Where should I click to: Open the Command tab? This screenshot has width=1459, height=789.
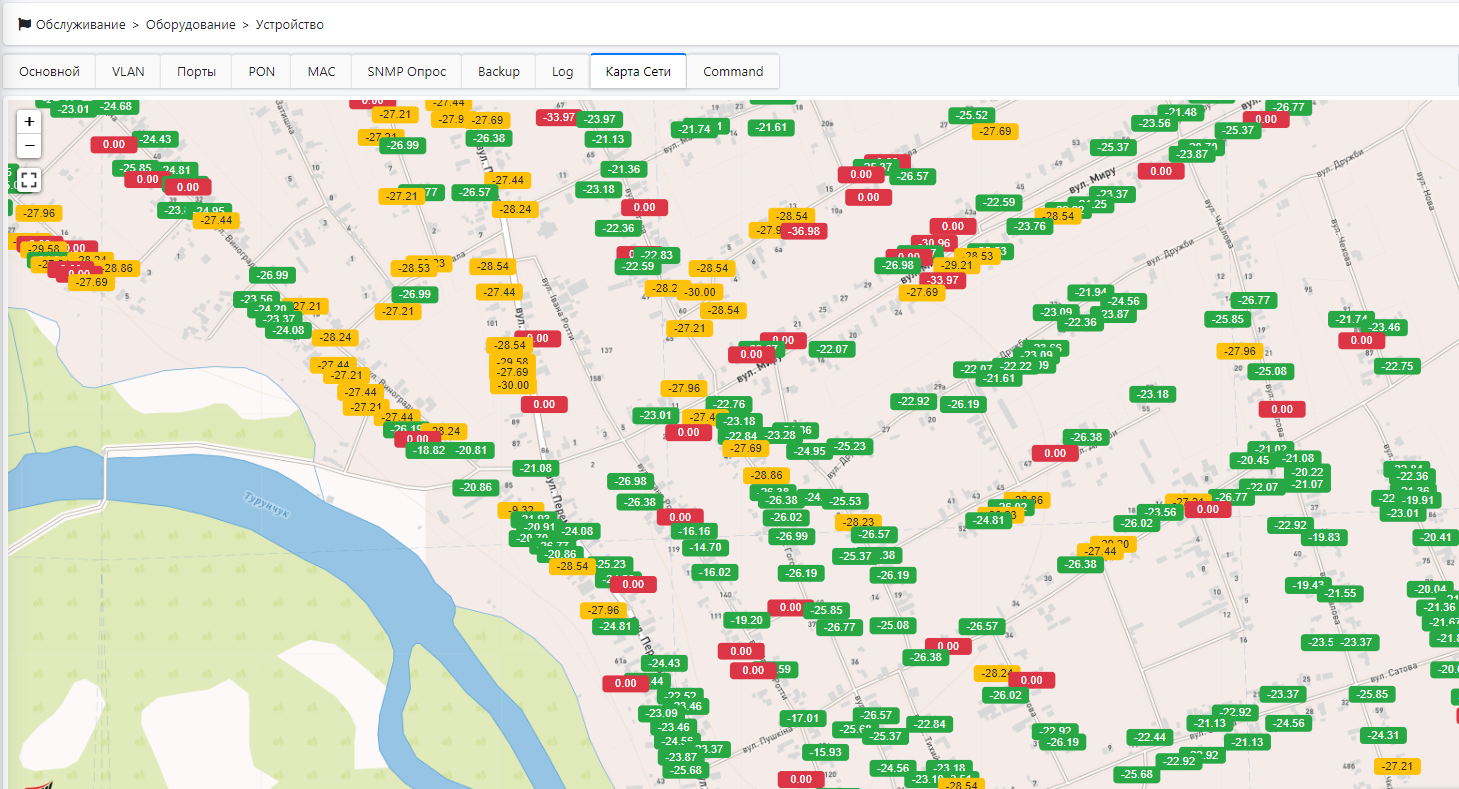pos(733,72)
